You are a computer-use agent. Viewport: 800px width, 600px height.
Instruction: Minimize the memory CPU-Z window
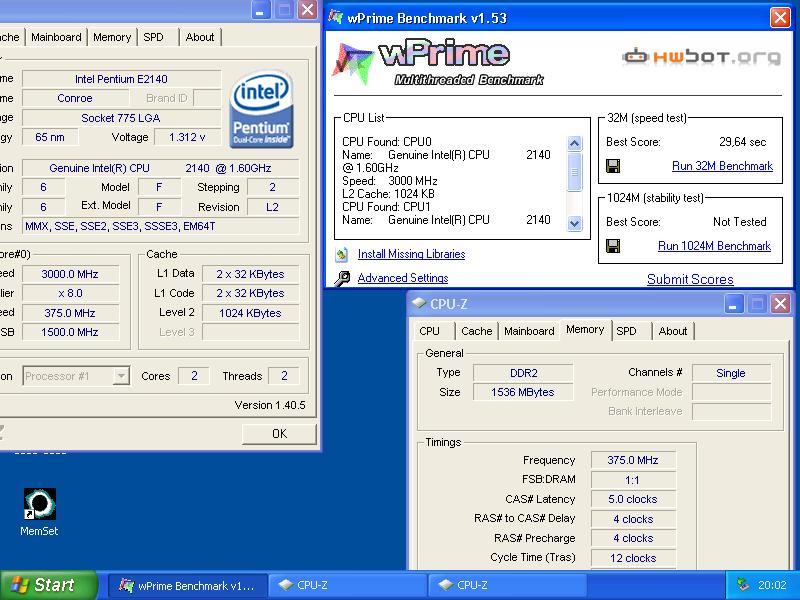coord(734,304)
